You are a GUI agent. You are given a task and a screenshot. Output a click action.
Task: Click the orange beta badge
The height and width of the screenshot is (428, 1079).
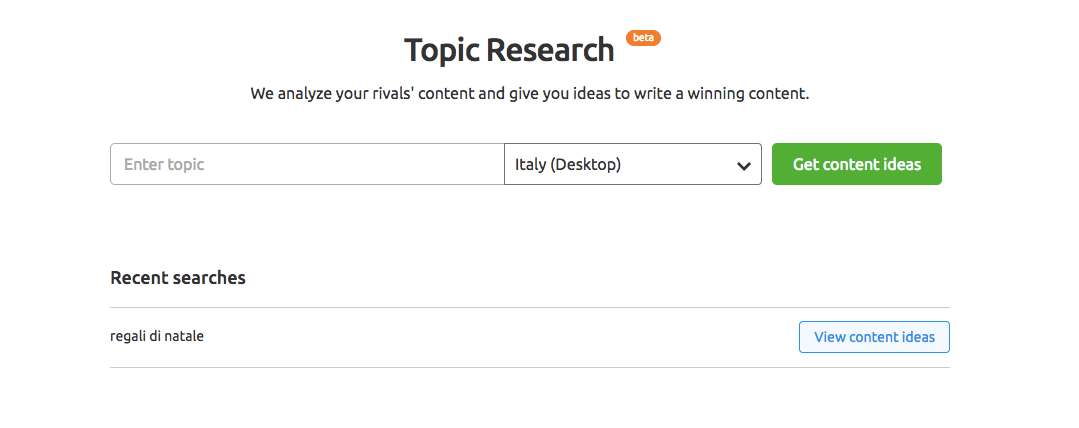click(643, 38)
